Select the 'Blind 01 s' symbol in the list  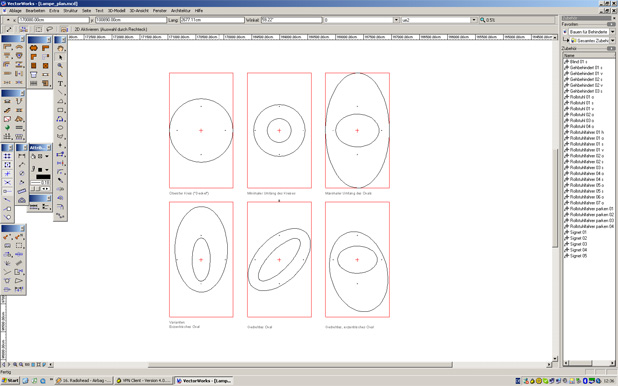[x=579, y=62]
